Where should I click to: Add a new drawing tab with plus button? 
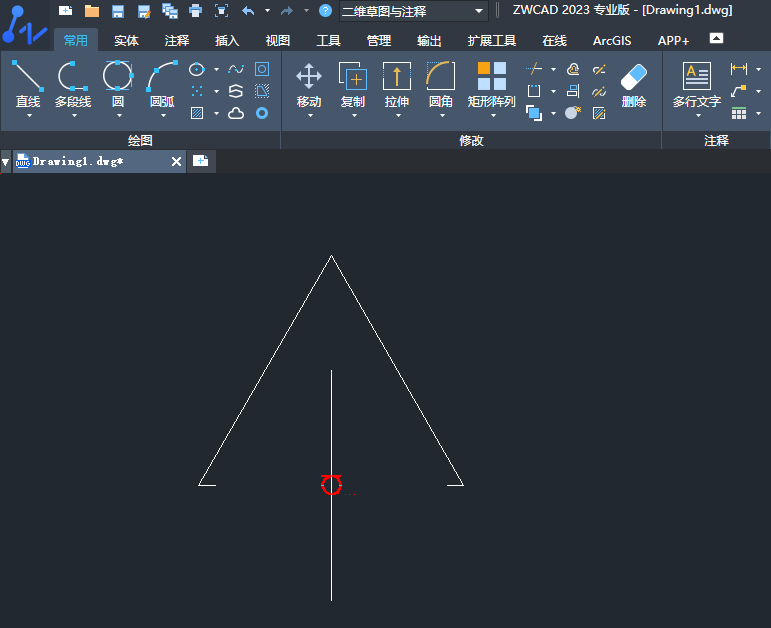[201, 161]
